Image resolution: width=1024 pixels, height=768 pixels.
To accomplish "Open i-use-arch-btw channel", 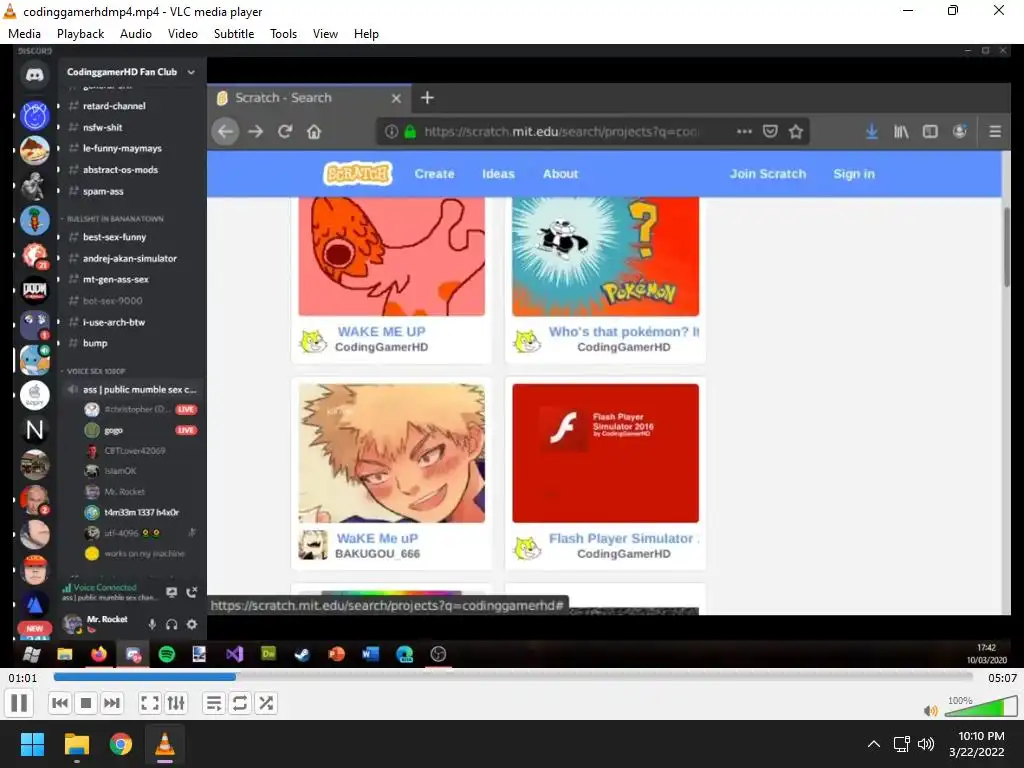I will pyautogui.click(x=114, y=322).
